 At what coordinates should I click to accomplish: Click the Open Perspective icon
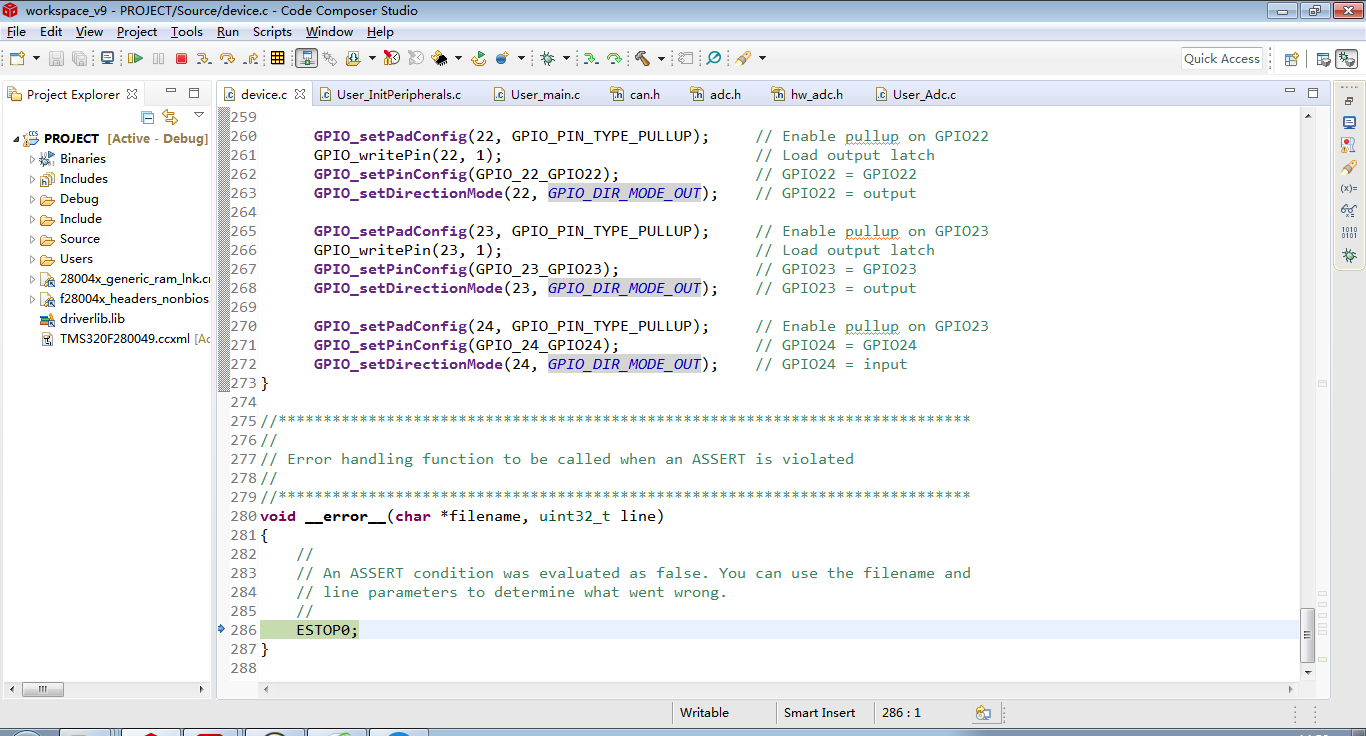tap(1291, 59)
